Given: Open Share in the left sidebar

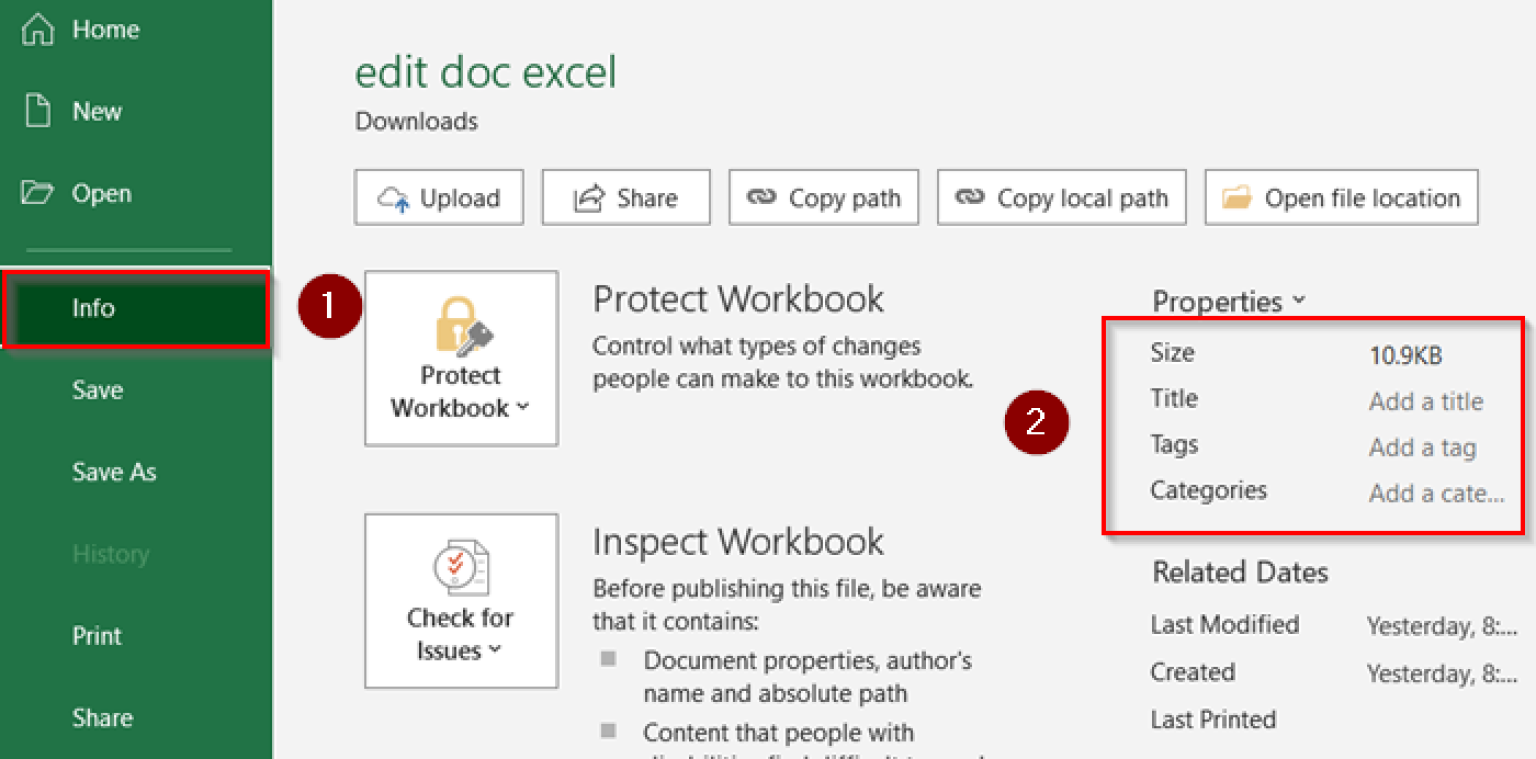Looking at the screenshot, I should pos(102,718).
